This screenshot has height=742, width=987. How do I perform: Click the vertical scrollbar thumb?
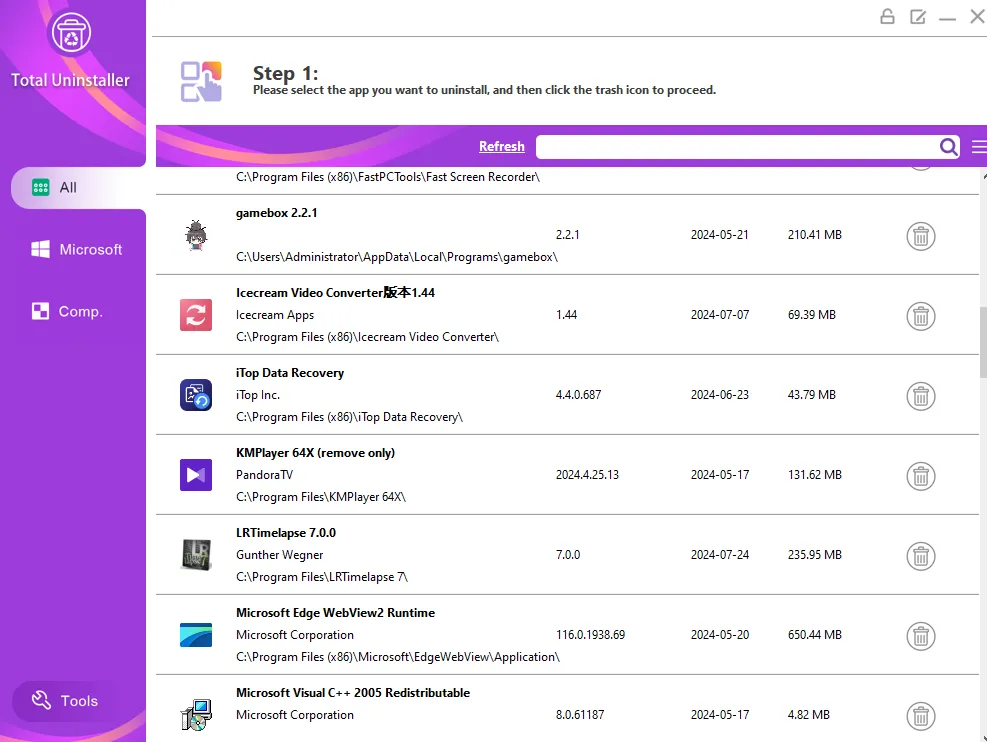pyautogui.click(x=983, y=342)
